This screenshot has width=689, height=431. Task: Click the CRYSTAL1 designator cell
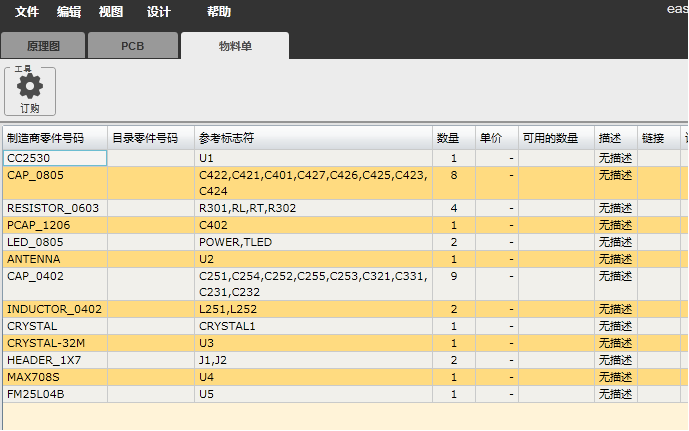[x=313, y=326]
